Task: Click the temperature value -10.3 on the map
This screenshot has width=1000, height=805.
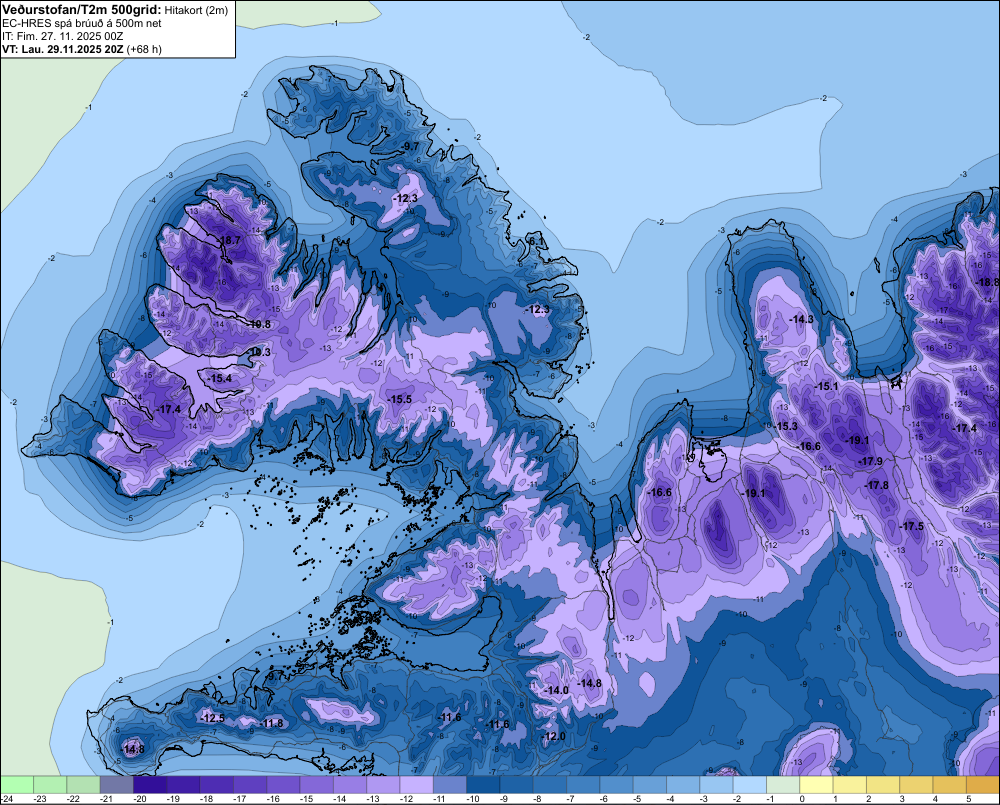Action: [259, 352]
